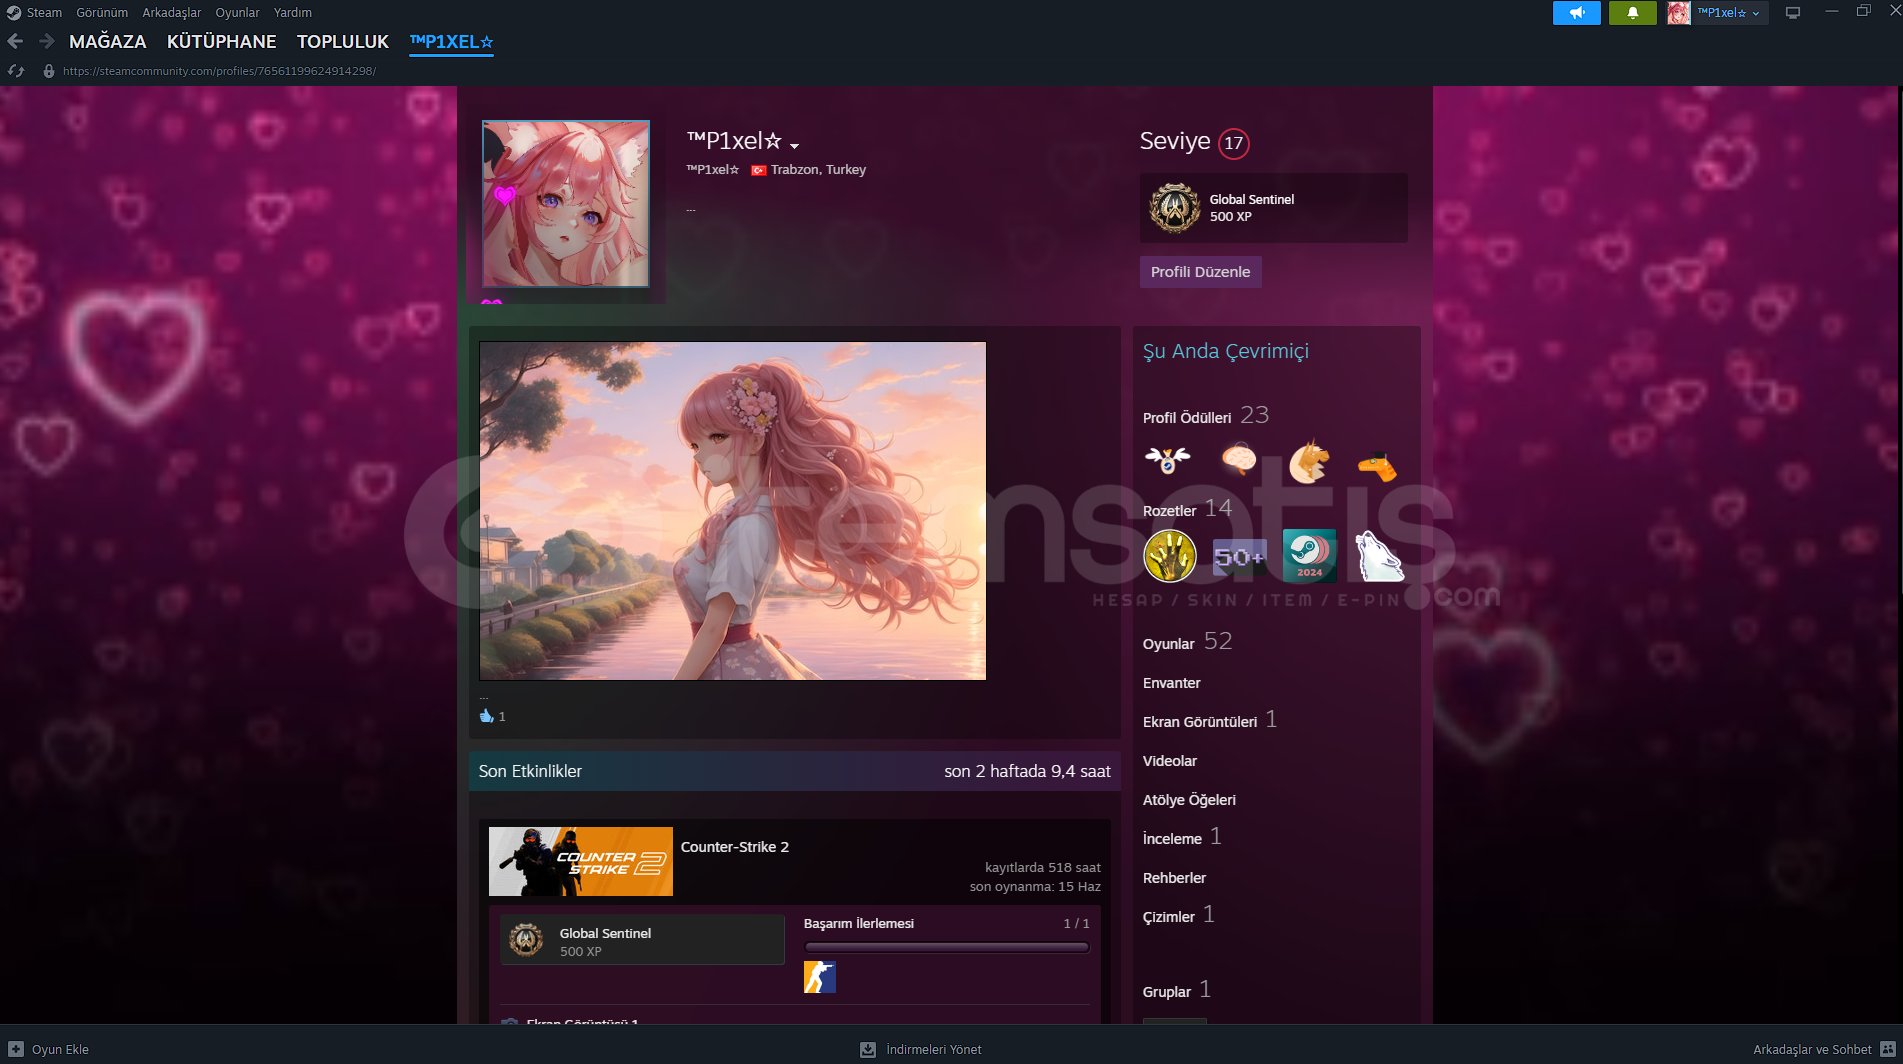
Task: Click the Başarım İlerlemesi progress bar
Action: (946, 947)
